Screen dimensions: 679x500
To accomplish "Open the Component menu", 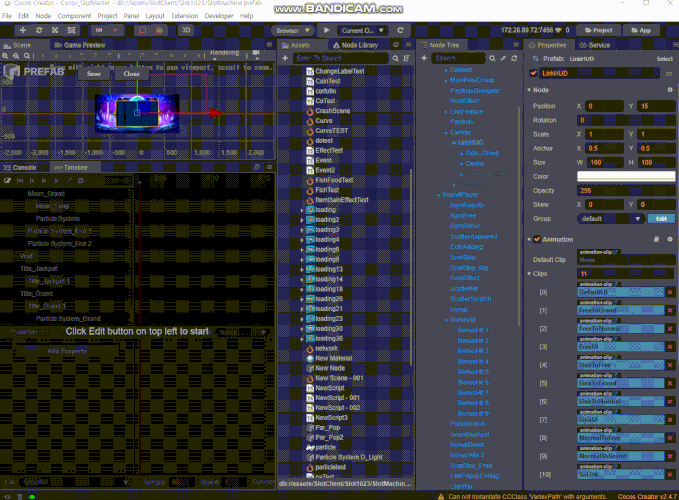I will 74,16.
